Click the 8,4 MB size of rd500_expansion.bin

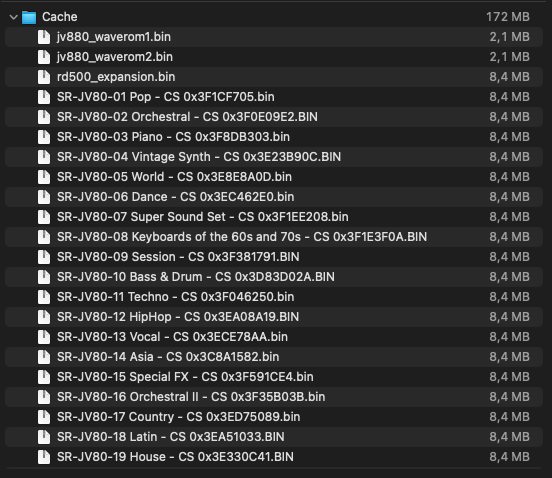(509, 77)
